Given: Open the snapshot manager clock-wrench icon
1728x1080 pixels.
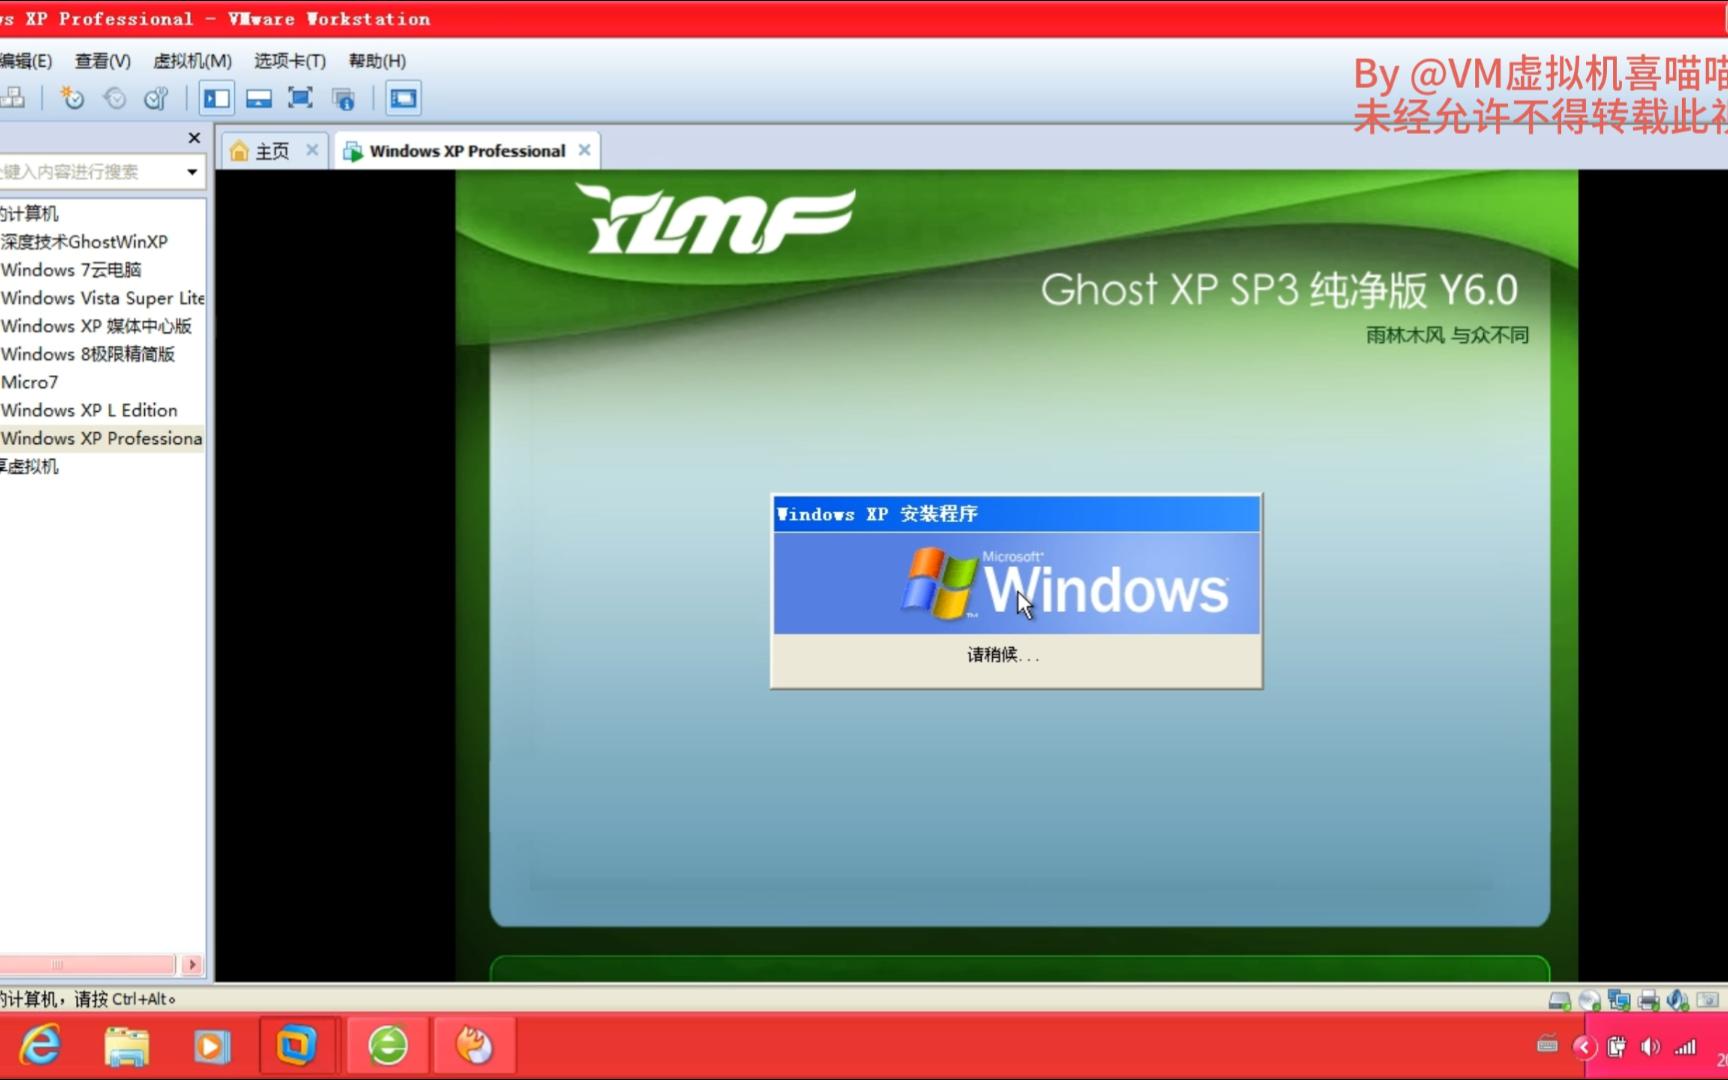Looking at the screenshot, I should tap(157, 98).
